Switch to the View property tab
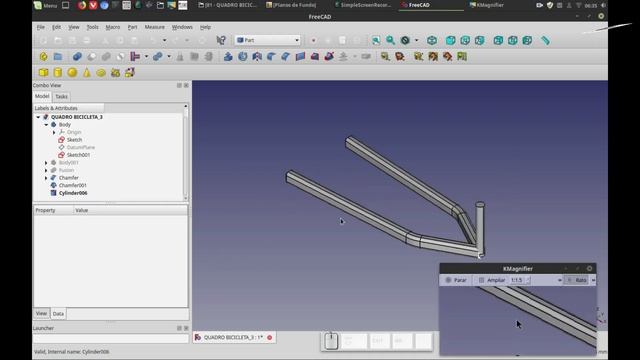Image resolution: width=640 pixels, height=360 pixels. tap(41, 313)
